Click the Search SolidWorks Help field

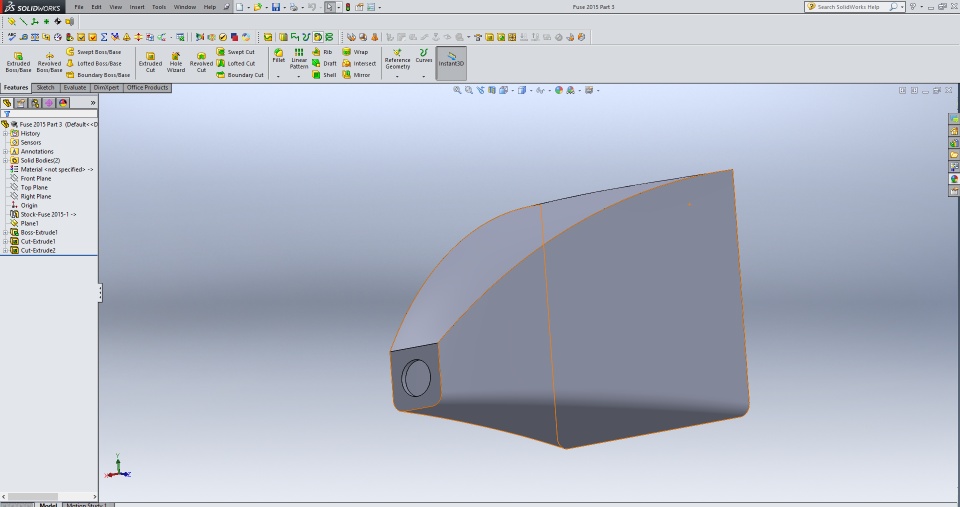852,7
